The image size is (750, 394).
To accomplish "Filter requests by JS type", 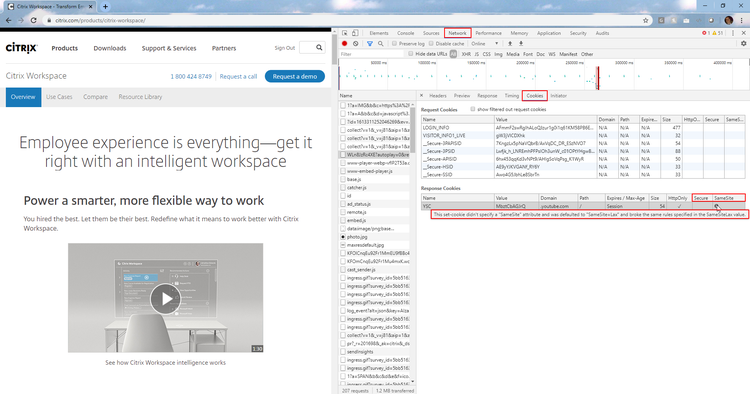I will click(x=476, y=54).
